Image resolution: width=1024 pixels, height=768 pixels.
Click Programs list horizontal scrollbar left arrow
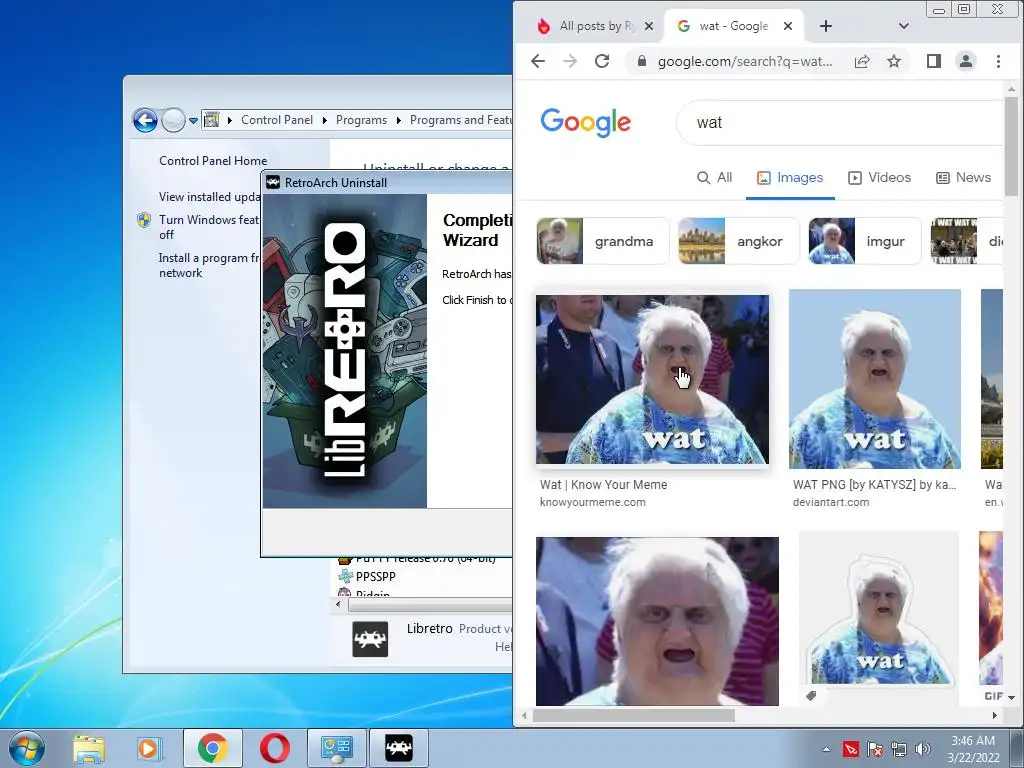[338, 605]
